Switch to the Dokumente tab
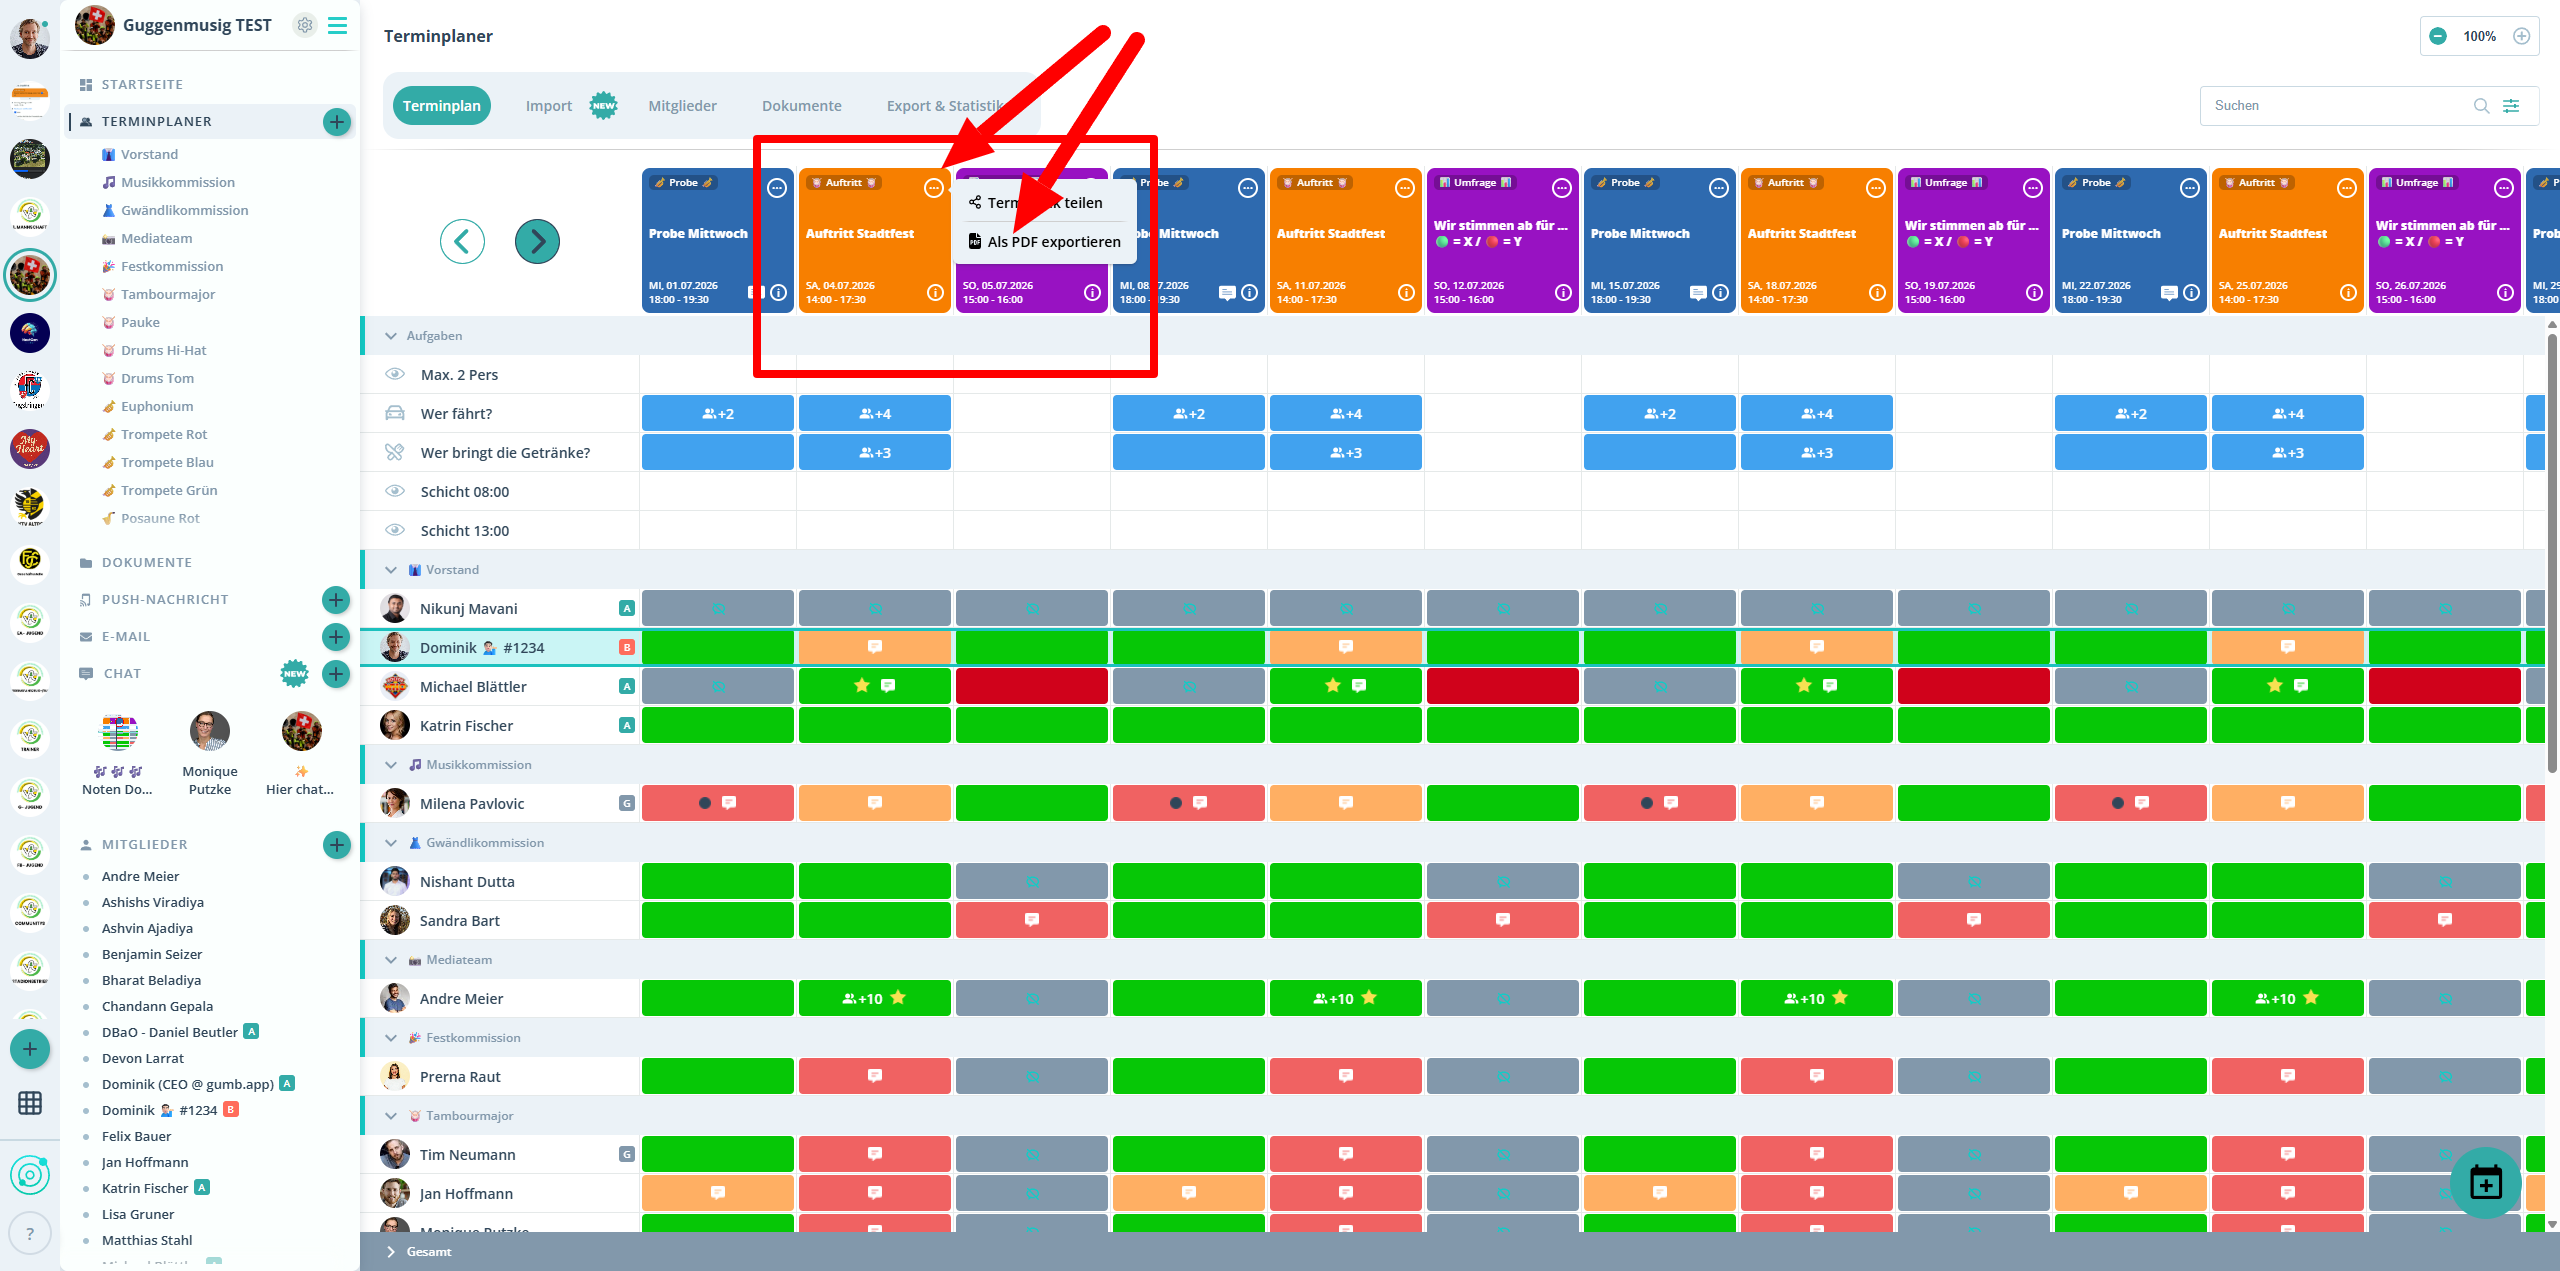This screenshot has height=1271, width=2560. pyautogui.click(x=801, y=106)
